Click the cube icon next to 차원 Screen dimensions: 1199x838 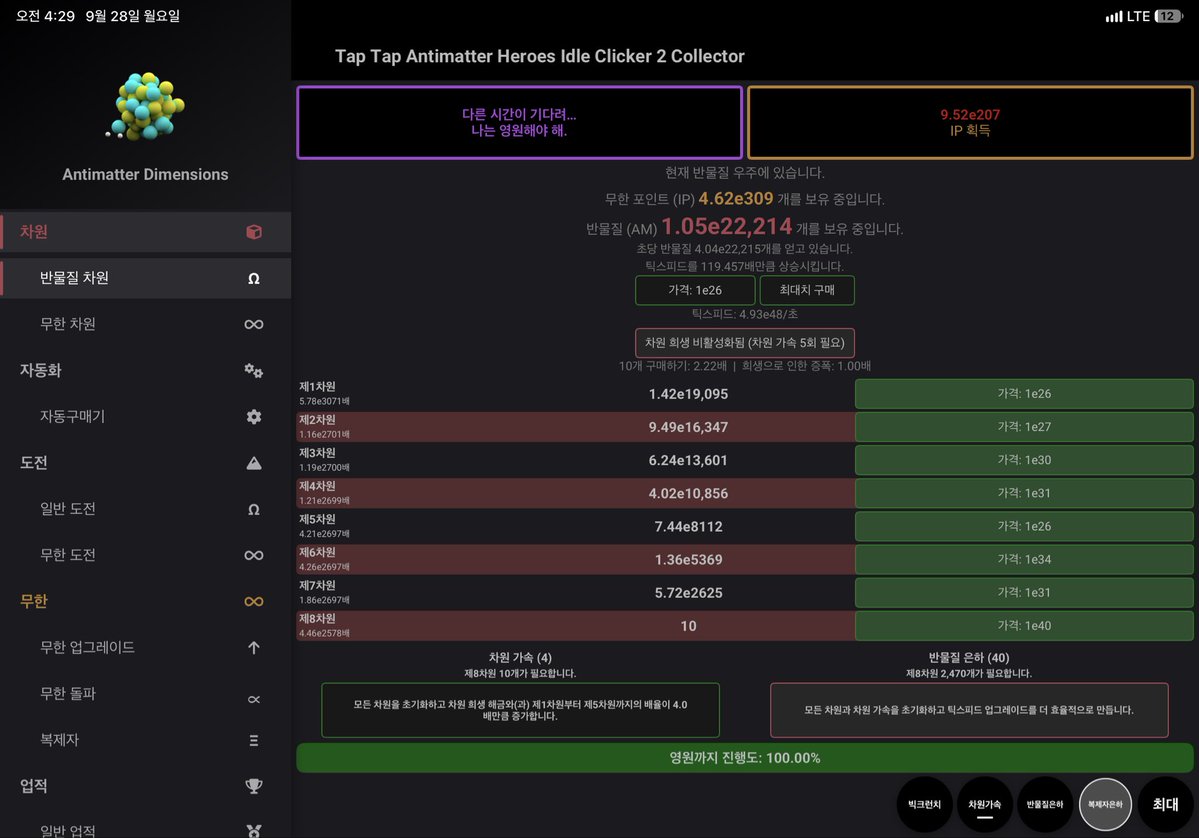(254, 232)
